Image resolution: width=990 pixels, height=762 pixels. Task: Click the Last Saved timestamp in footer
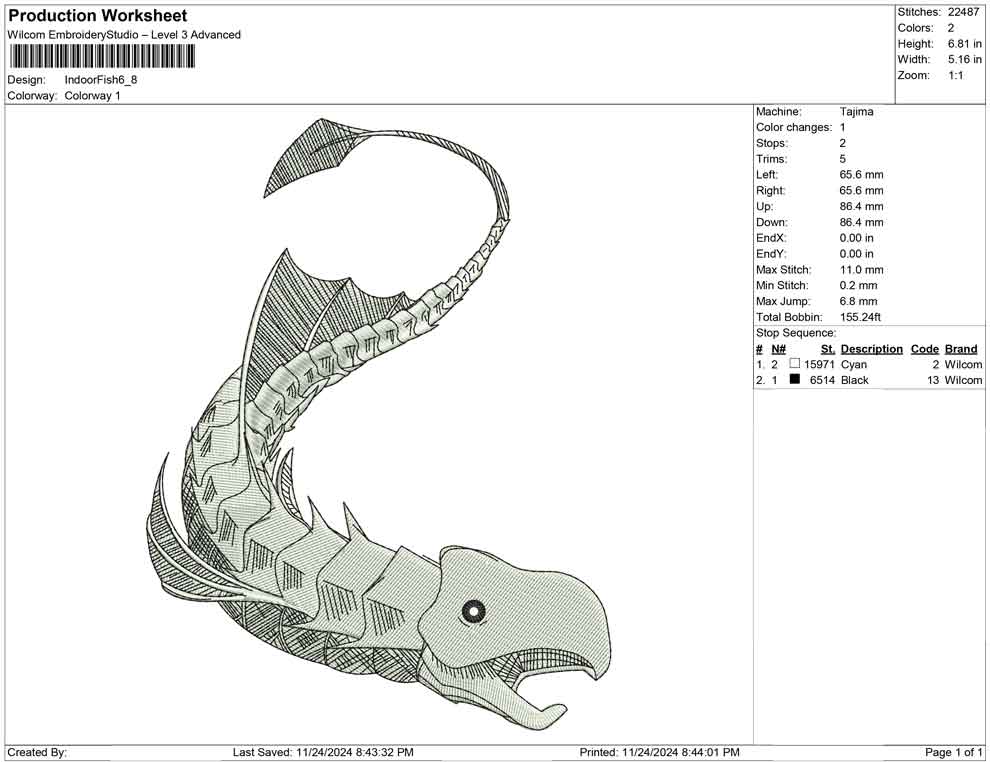[323, 752]
